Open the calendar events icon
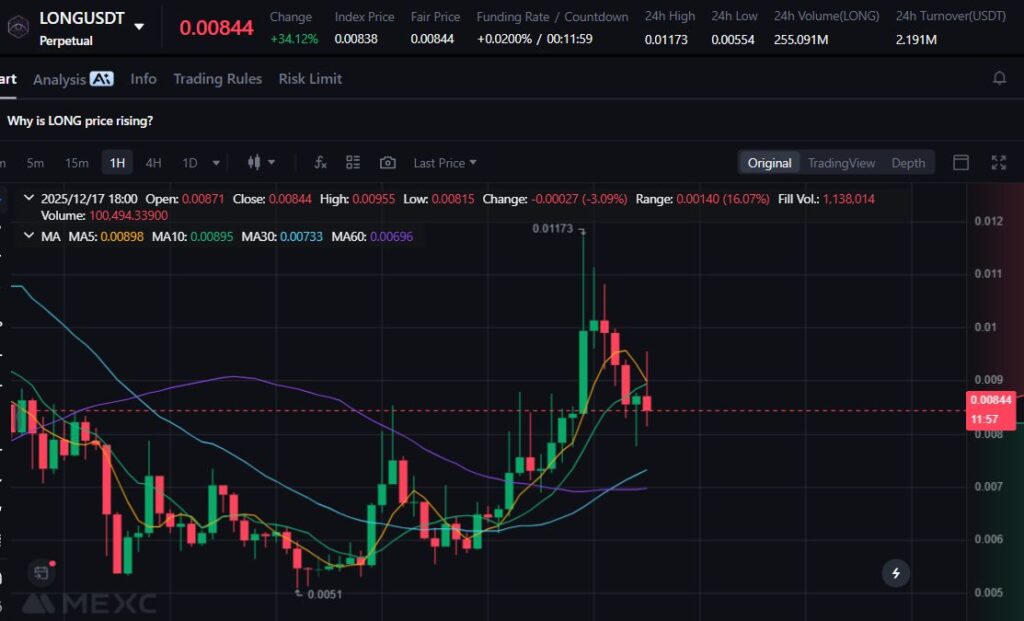 (41, 573)
